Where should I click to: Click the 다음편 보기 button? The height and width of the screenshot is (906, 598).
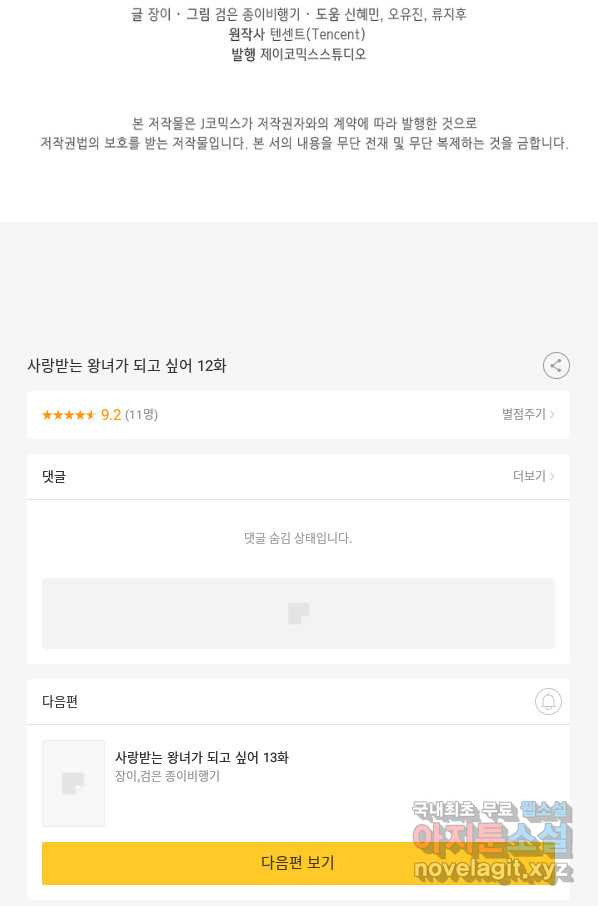click(x=298, y=863)
